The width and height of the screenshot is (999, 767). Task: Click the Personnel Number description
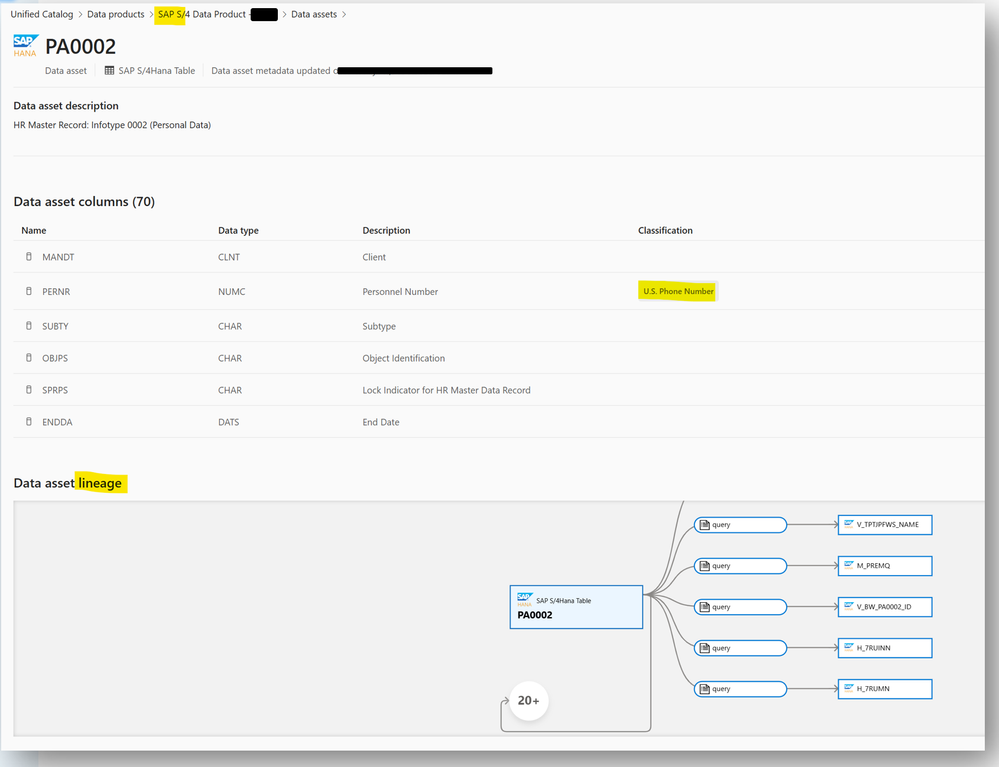(x=400, y=292)
